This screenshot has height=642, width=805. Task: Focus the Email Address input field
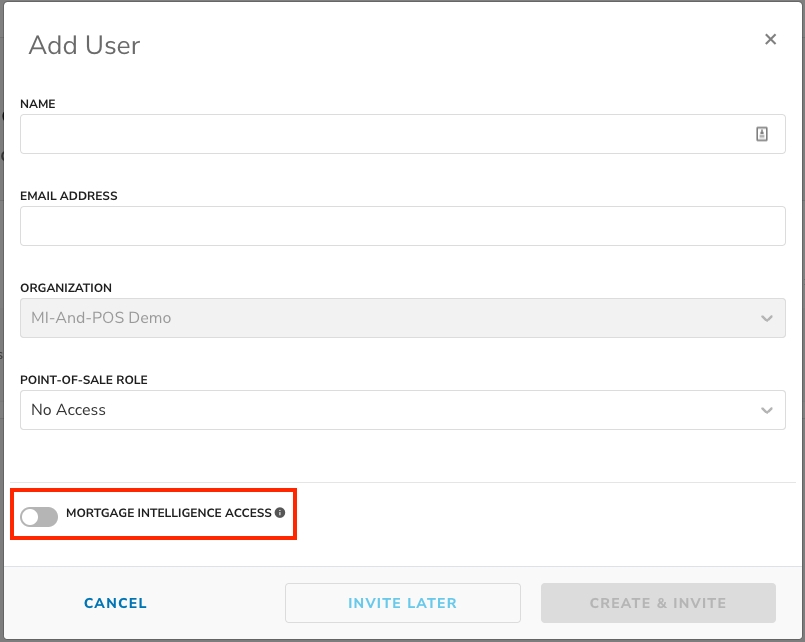[402, 226]
